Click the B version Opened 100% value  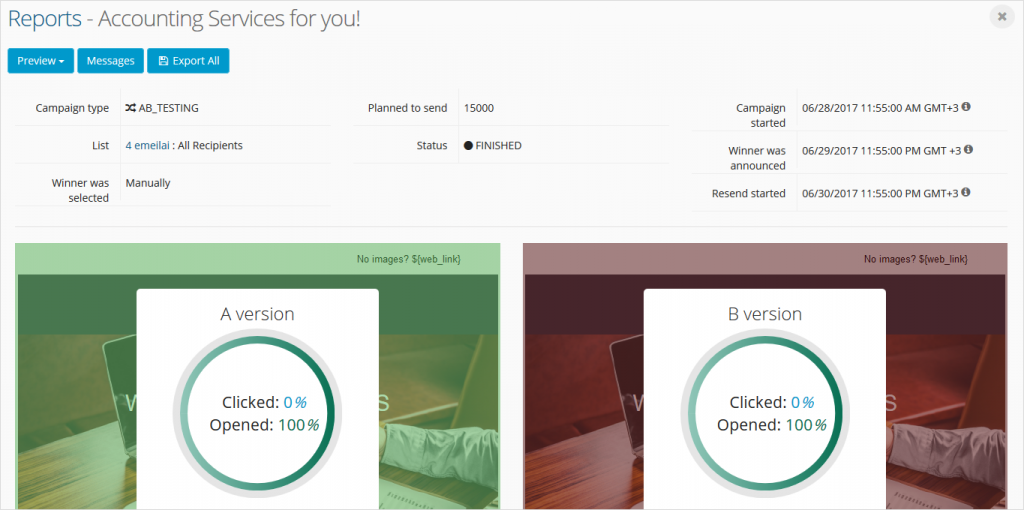(x=806, y=425)
